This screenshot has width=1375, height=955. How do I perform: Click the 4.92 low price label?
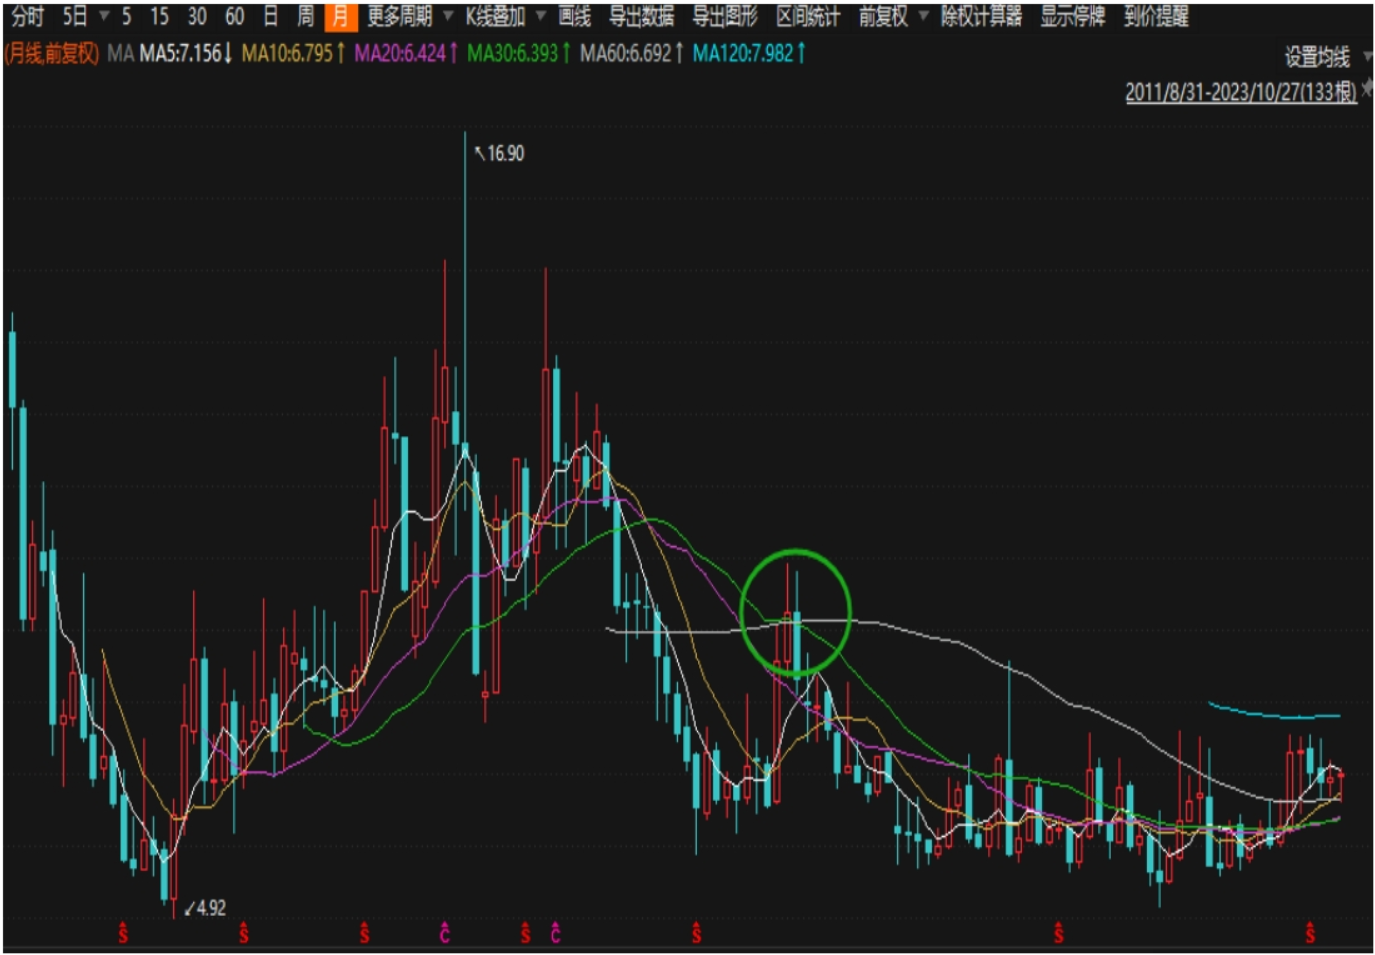[210, 908]
